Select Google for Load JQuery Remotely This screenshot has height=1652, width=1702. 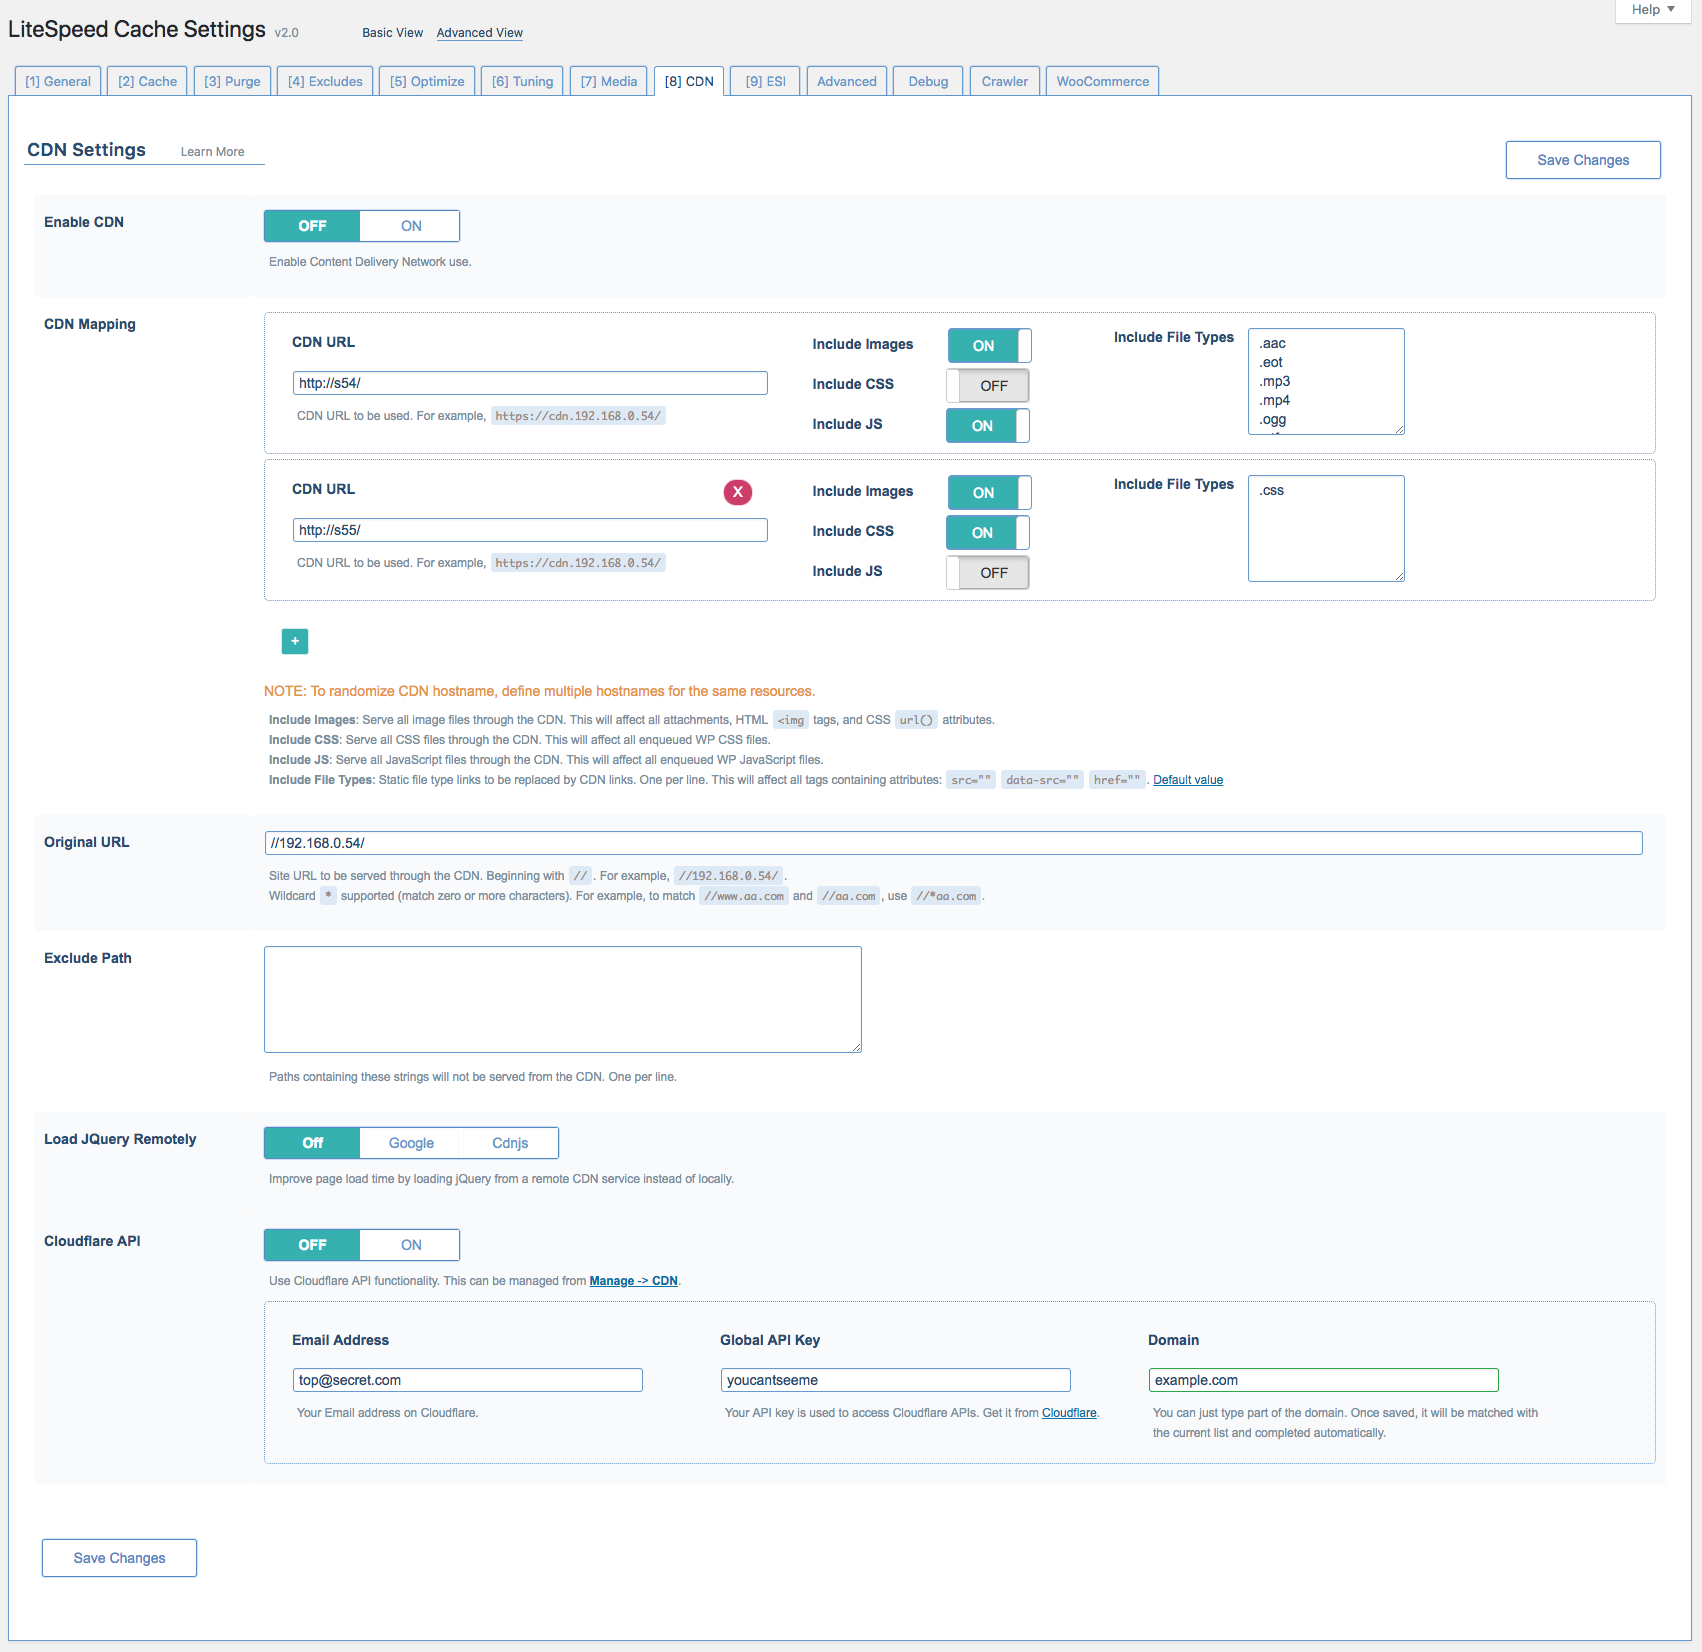[411, 1143]
